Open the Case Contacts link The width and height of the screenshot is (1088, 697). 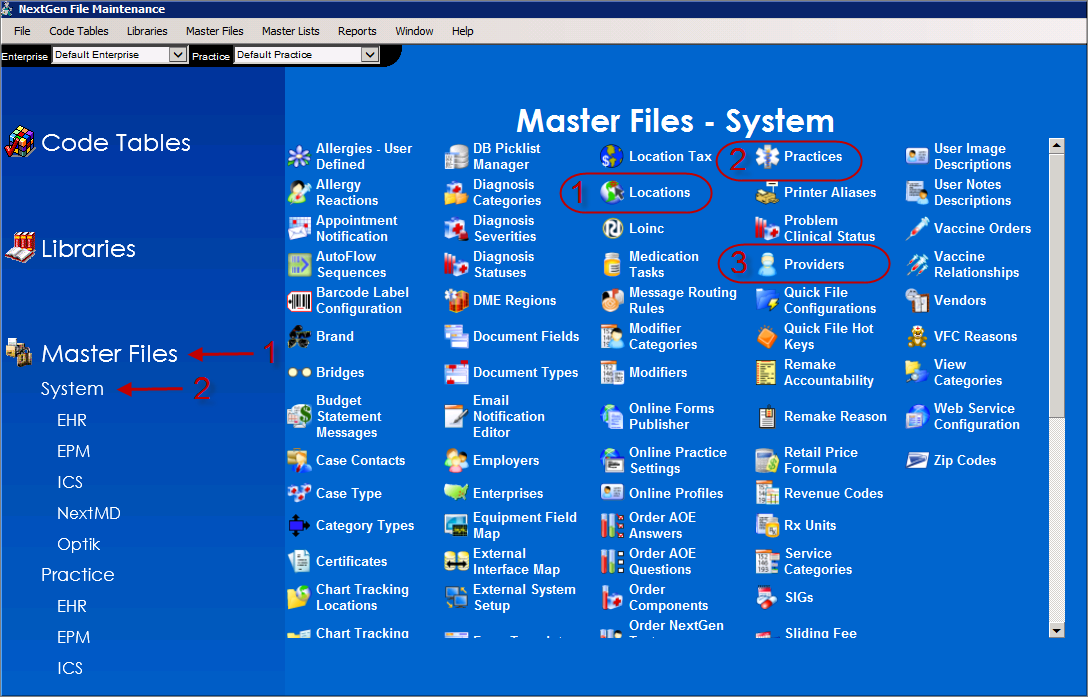(x=360, y=460)
